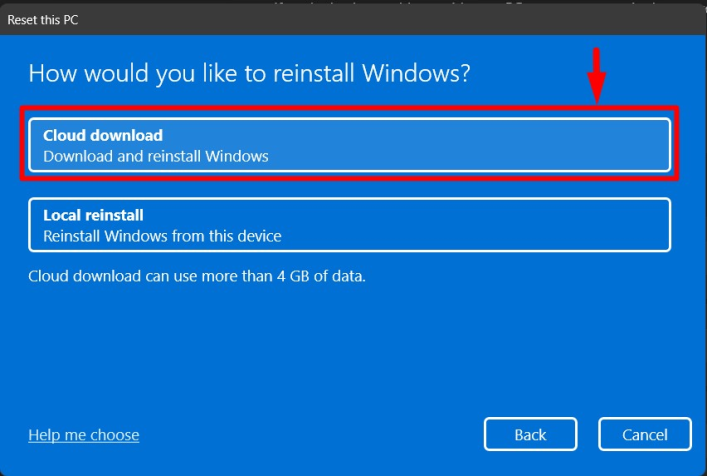The height and width of the screenshot is (476, 707).
Task: Click the bold "Local reinstall" label
Action: pyautogui.click(x=94, y=215)
